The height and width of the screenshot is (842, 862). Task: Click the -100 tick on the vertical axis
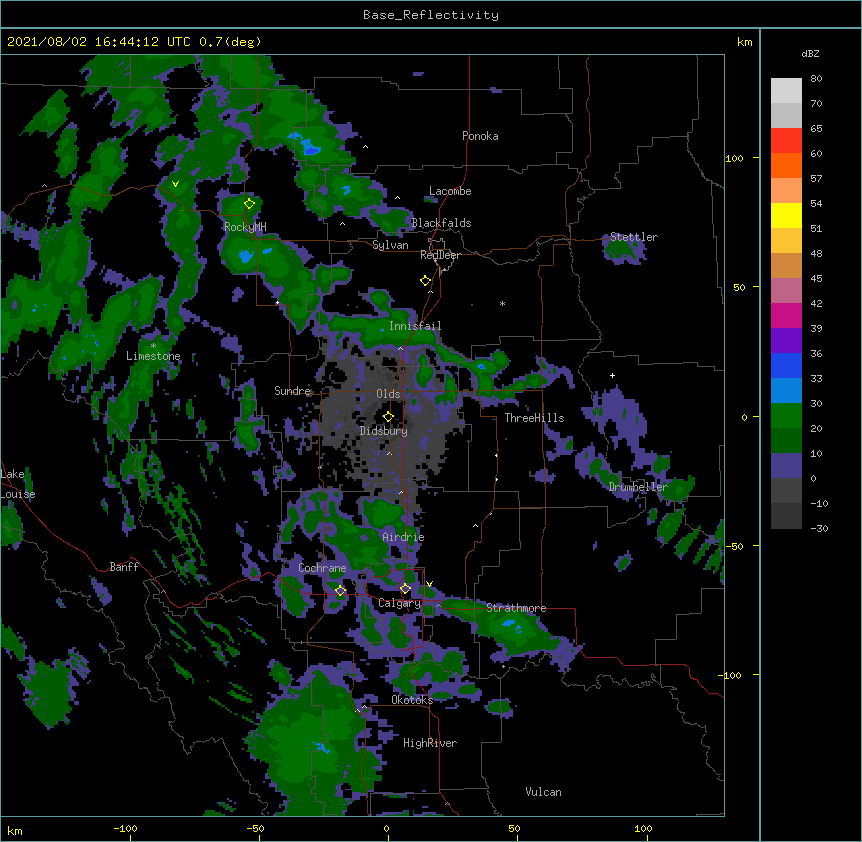click(731, 675)
